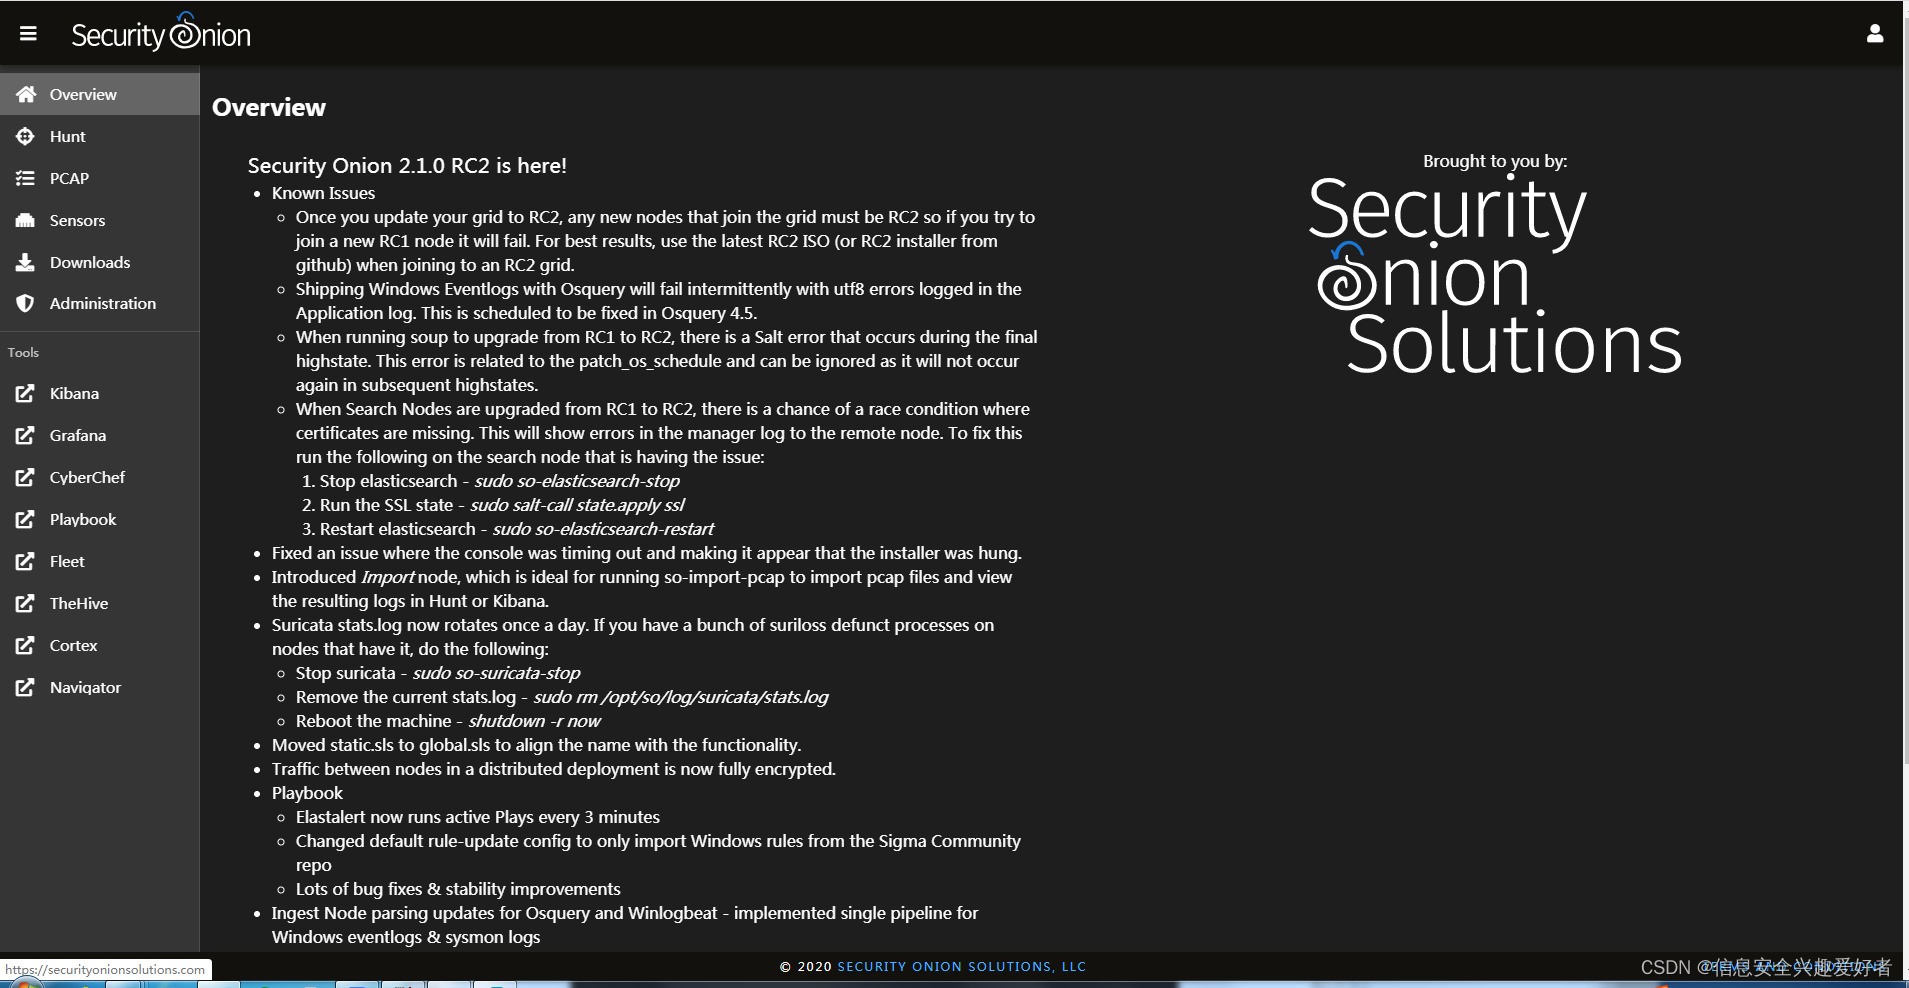Follow the Security Onion Solutions, LLC footer link
Viewport: 1909px width, 988px height.
[961, 967]
